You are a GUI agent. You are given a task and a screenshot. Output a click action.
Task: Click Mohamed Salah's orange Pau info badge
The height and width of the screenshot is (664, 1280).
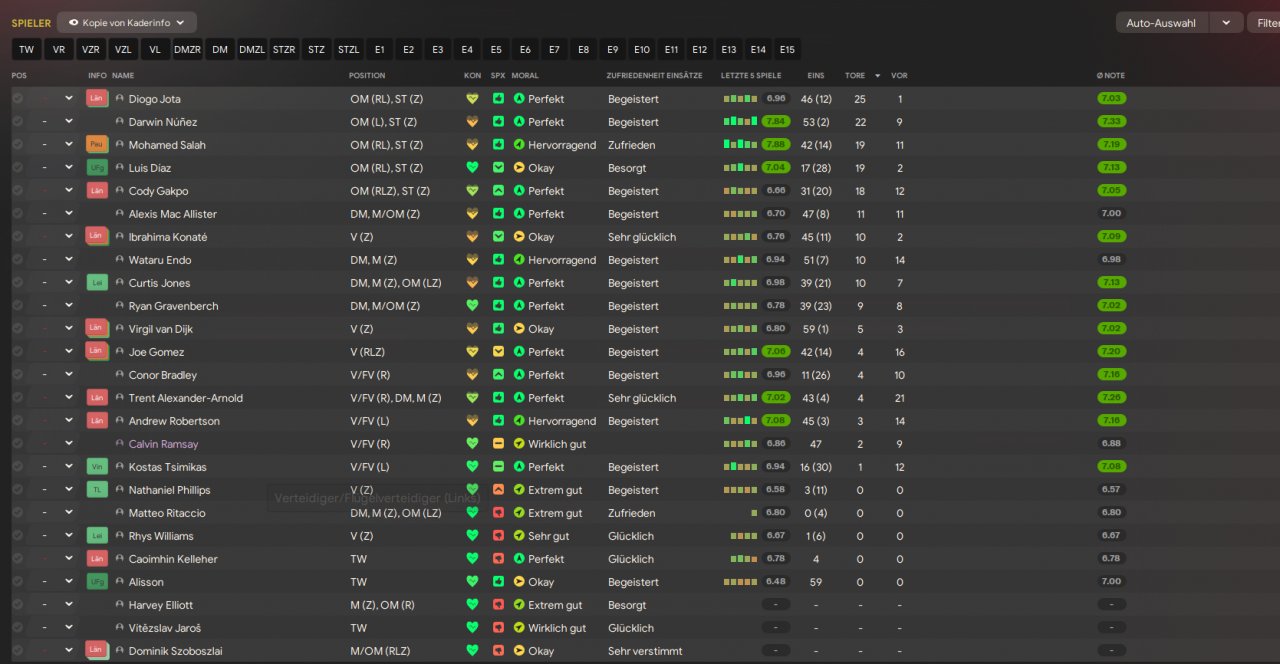(97, 145)
